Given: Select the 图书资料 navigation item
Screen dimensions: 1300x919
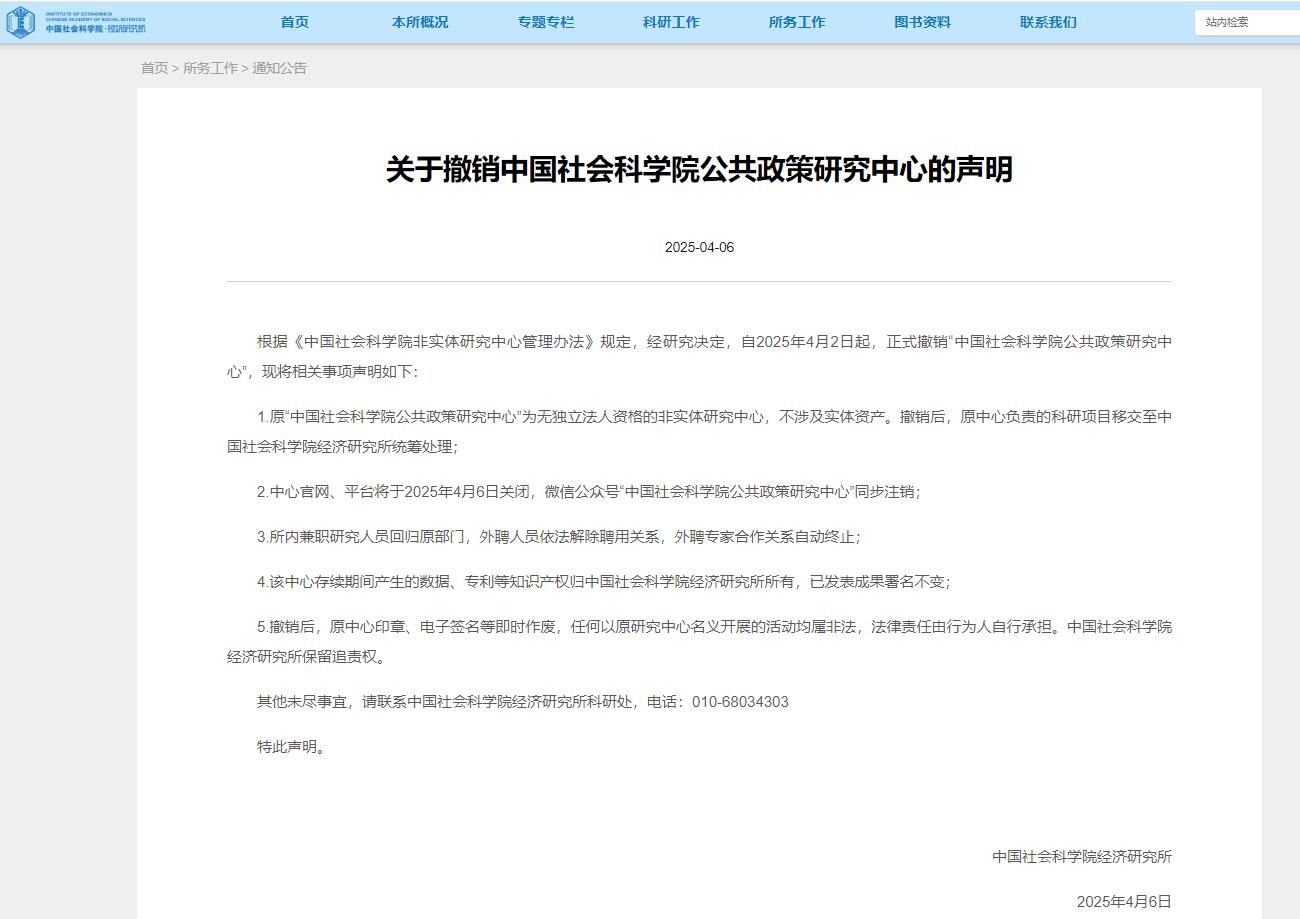Looking at the screenshot, I should [922, 22].
